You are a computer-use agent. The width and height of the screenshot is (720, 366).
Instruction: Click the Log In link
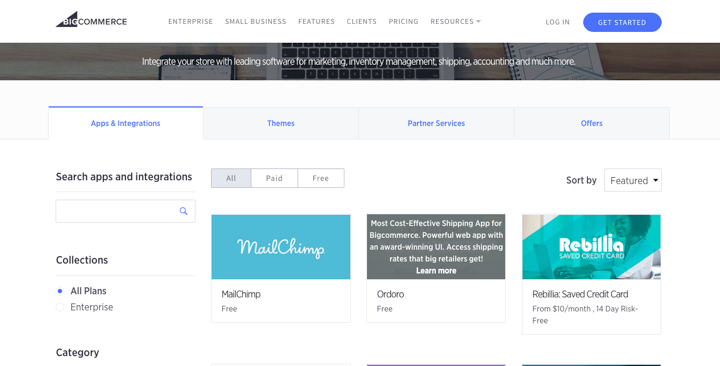pos(557,22)
